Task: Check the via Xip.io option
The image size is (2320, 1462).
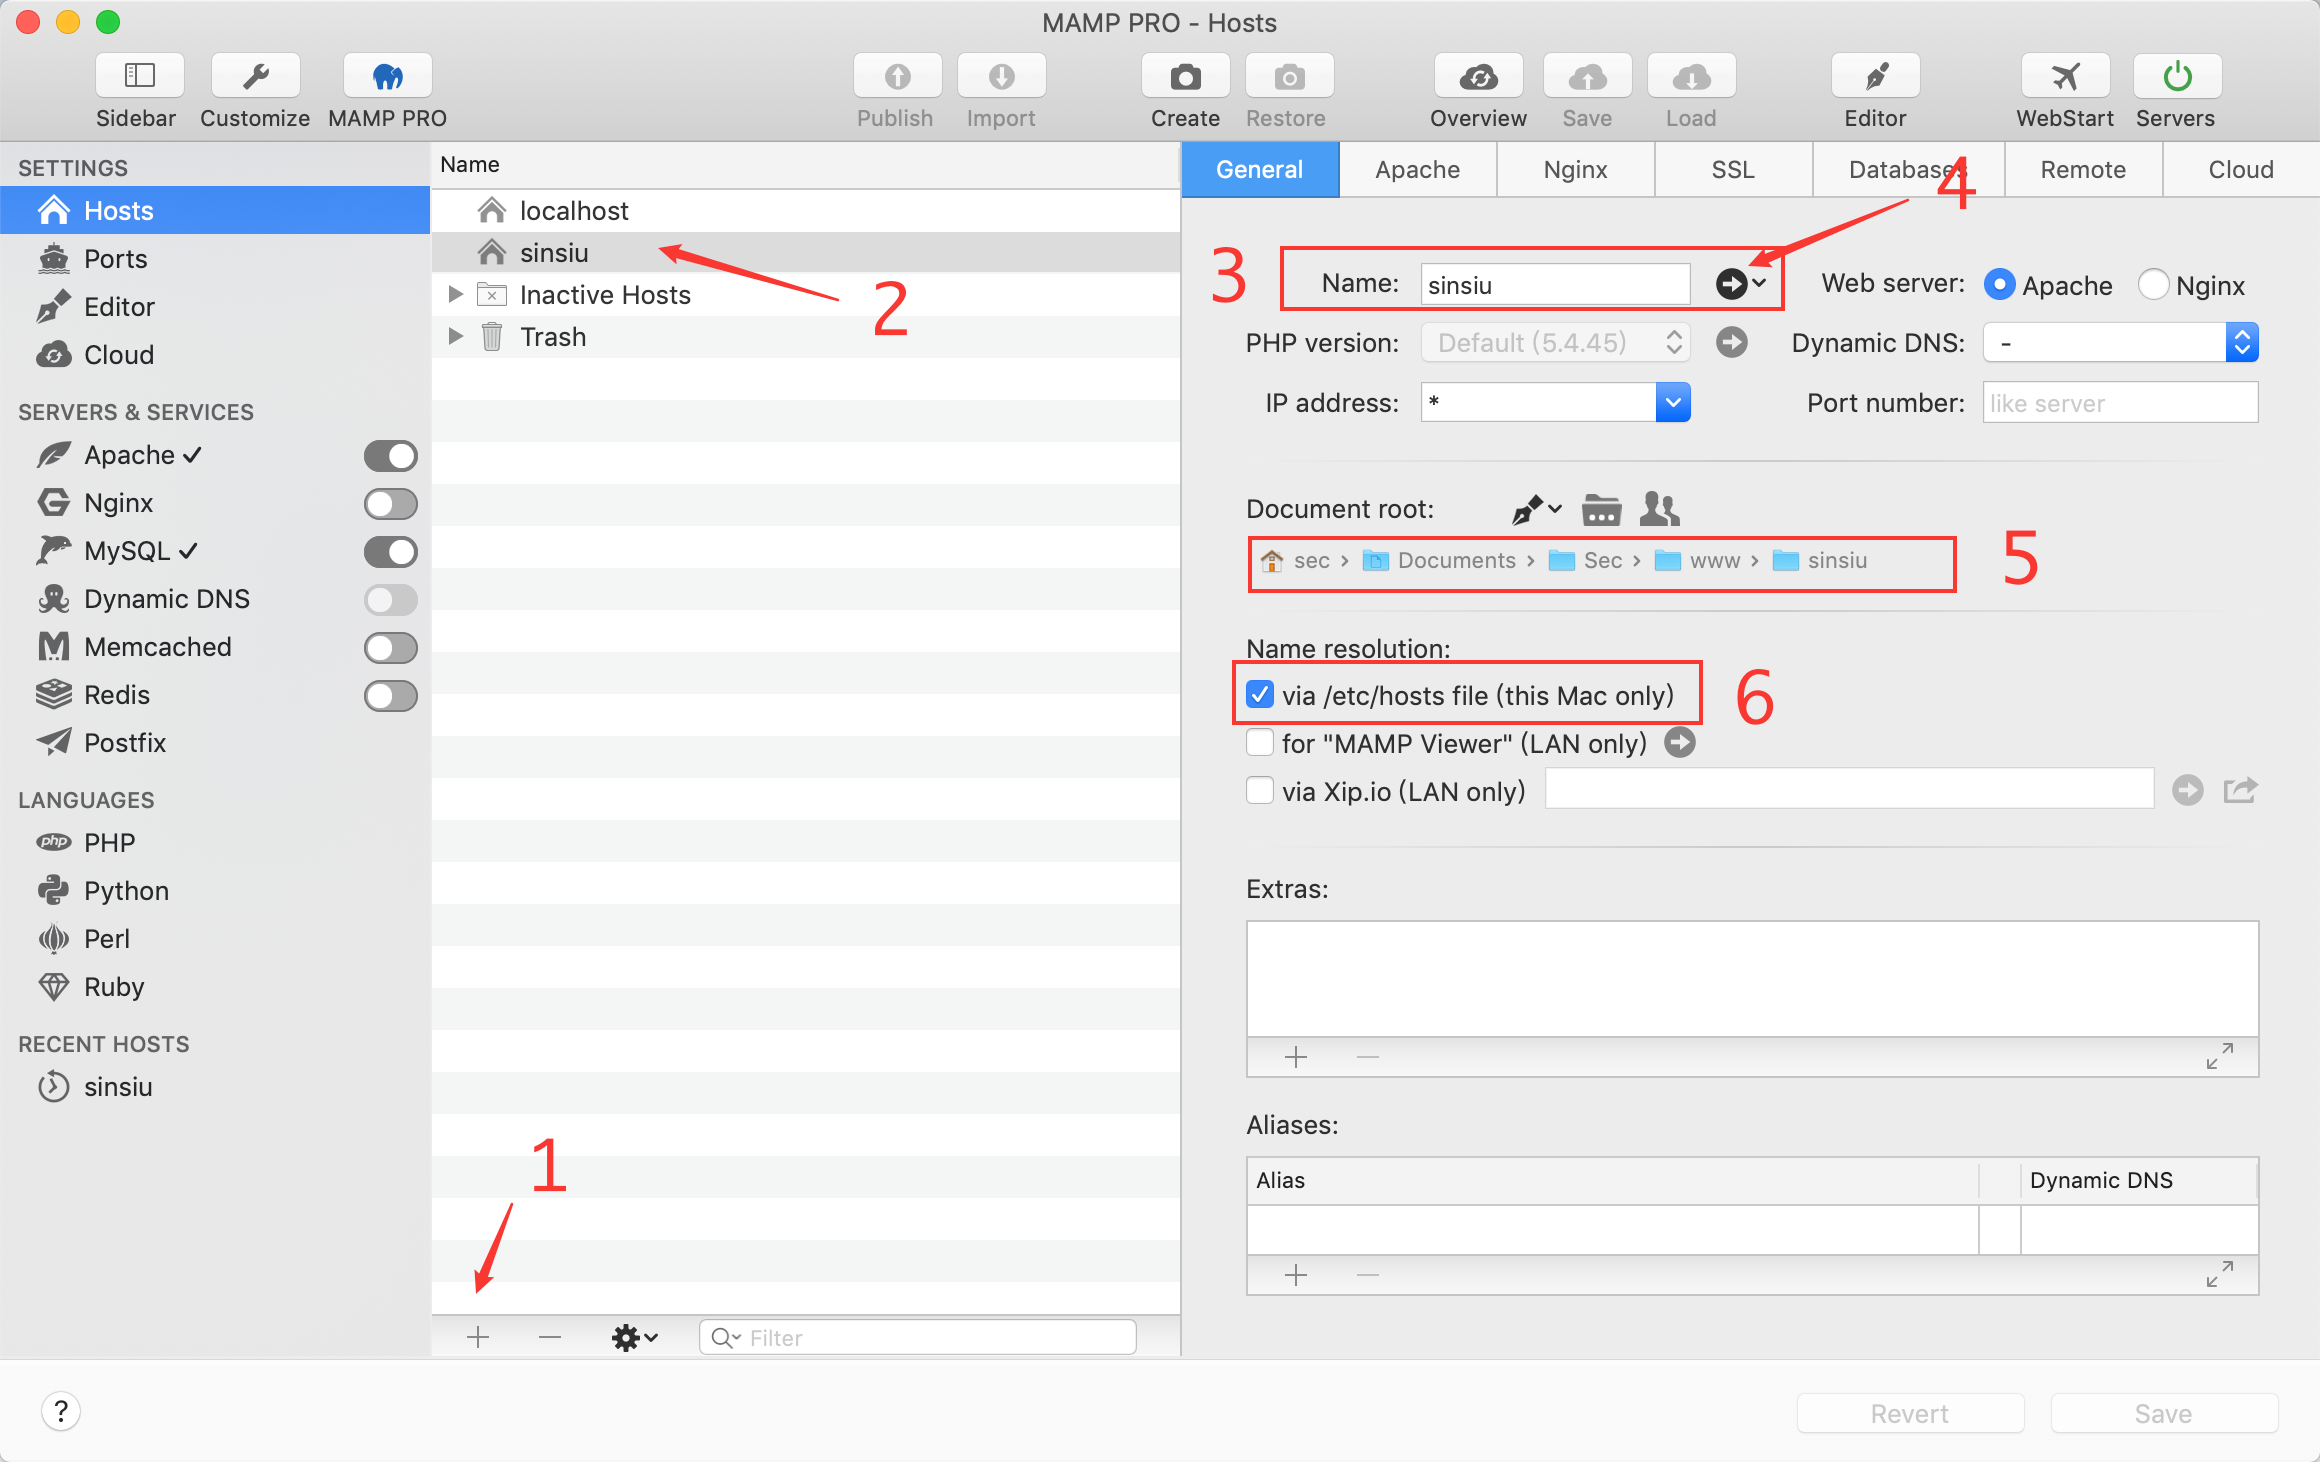Action: [1260, 791]
